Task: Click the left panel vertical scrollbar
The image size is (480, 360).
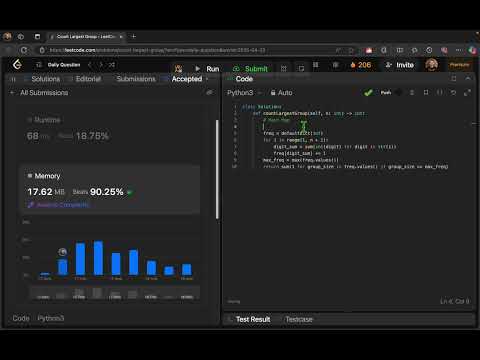Action: pyautogui.click(x=217, y=169)
